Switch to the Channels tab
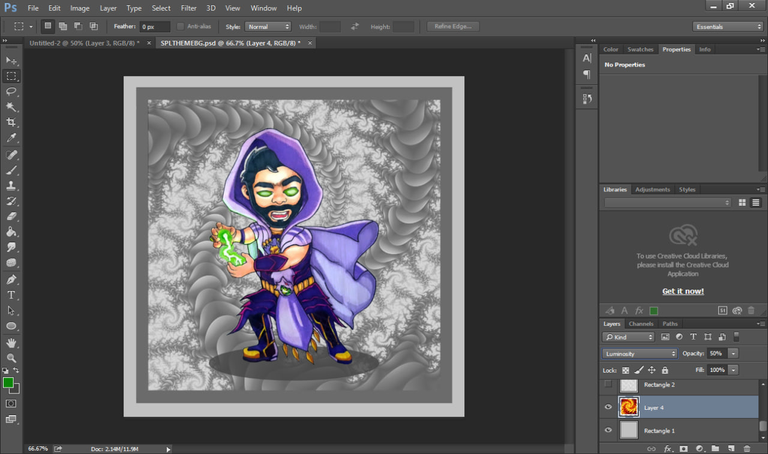Screen dimensions: 768x454 click(x=641, y=324)
